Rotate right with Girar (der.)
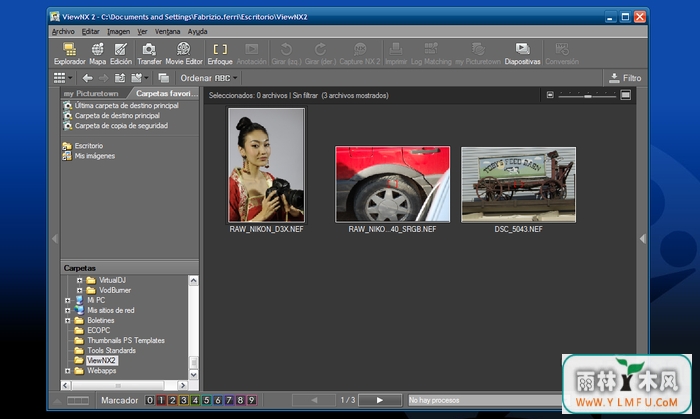700x419 pixels. point(320,54)
